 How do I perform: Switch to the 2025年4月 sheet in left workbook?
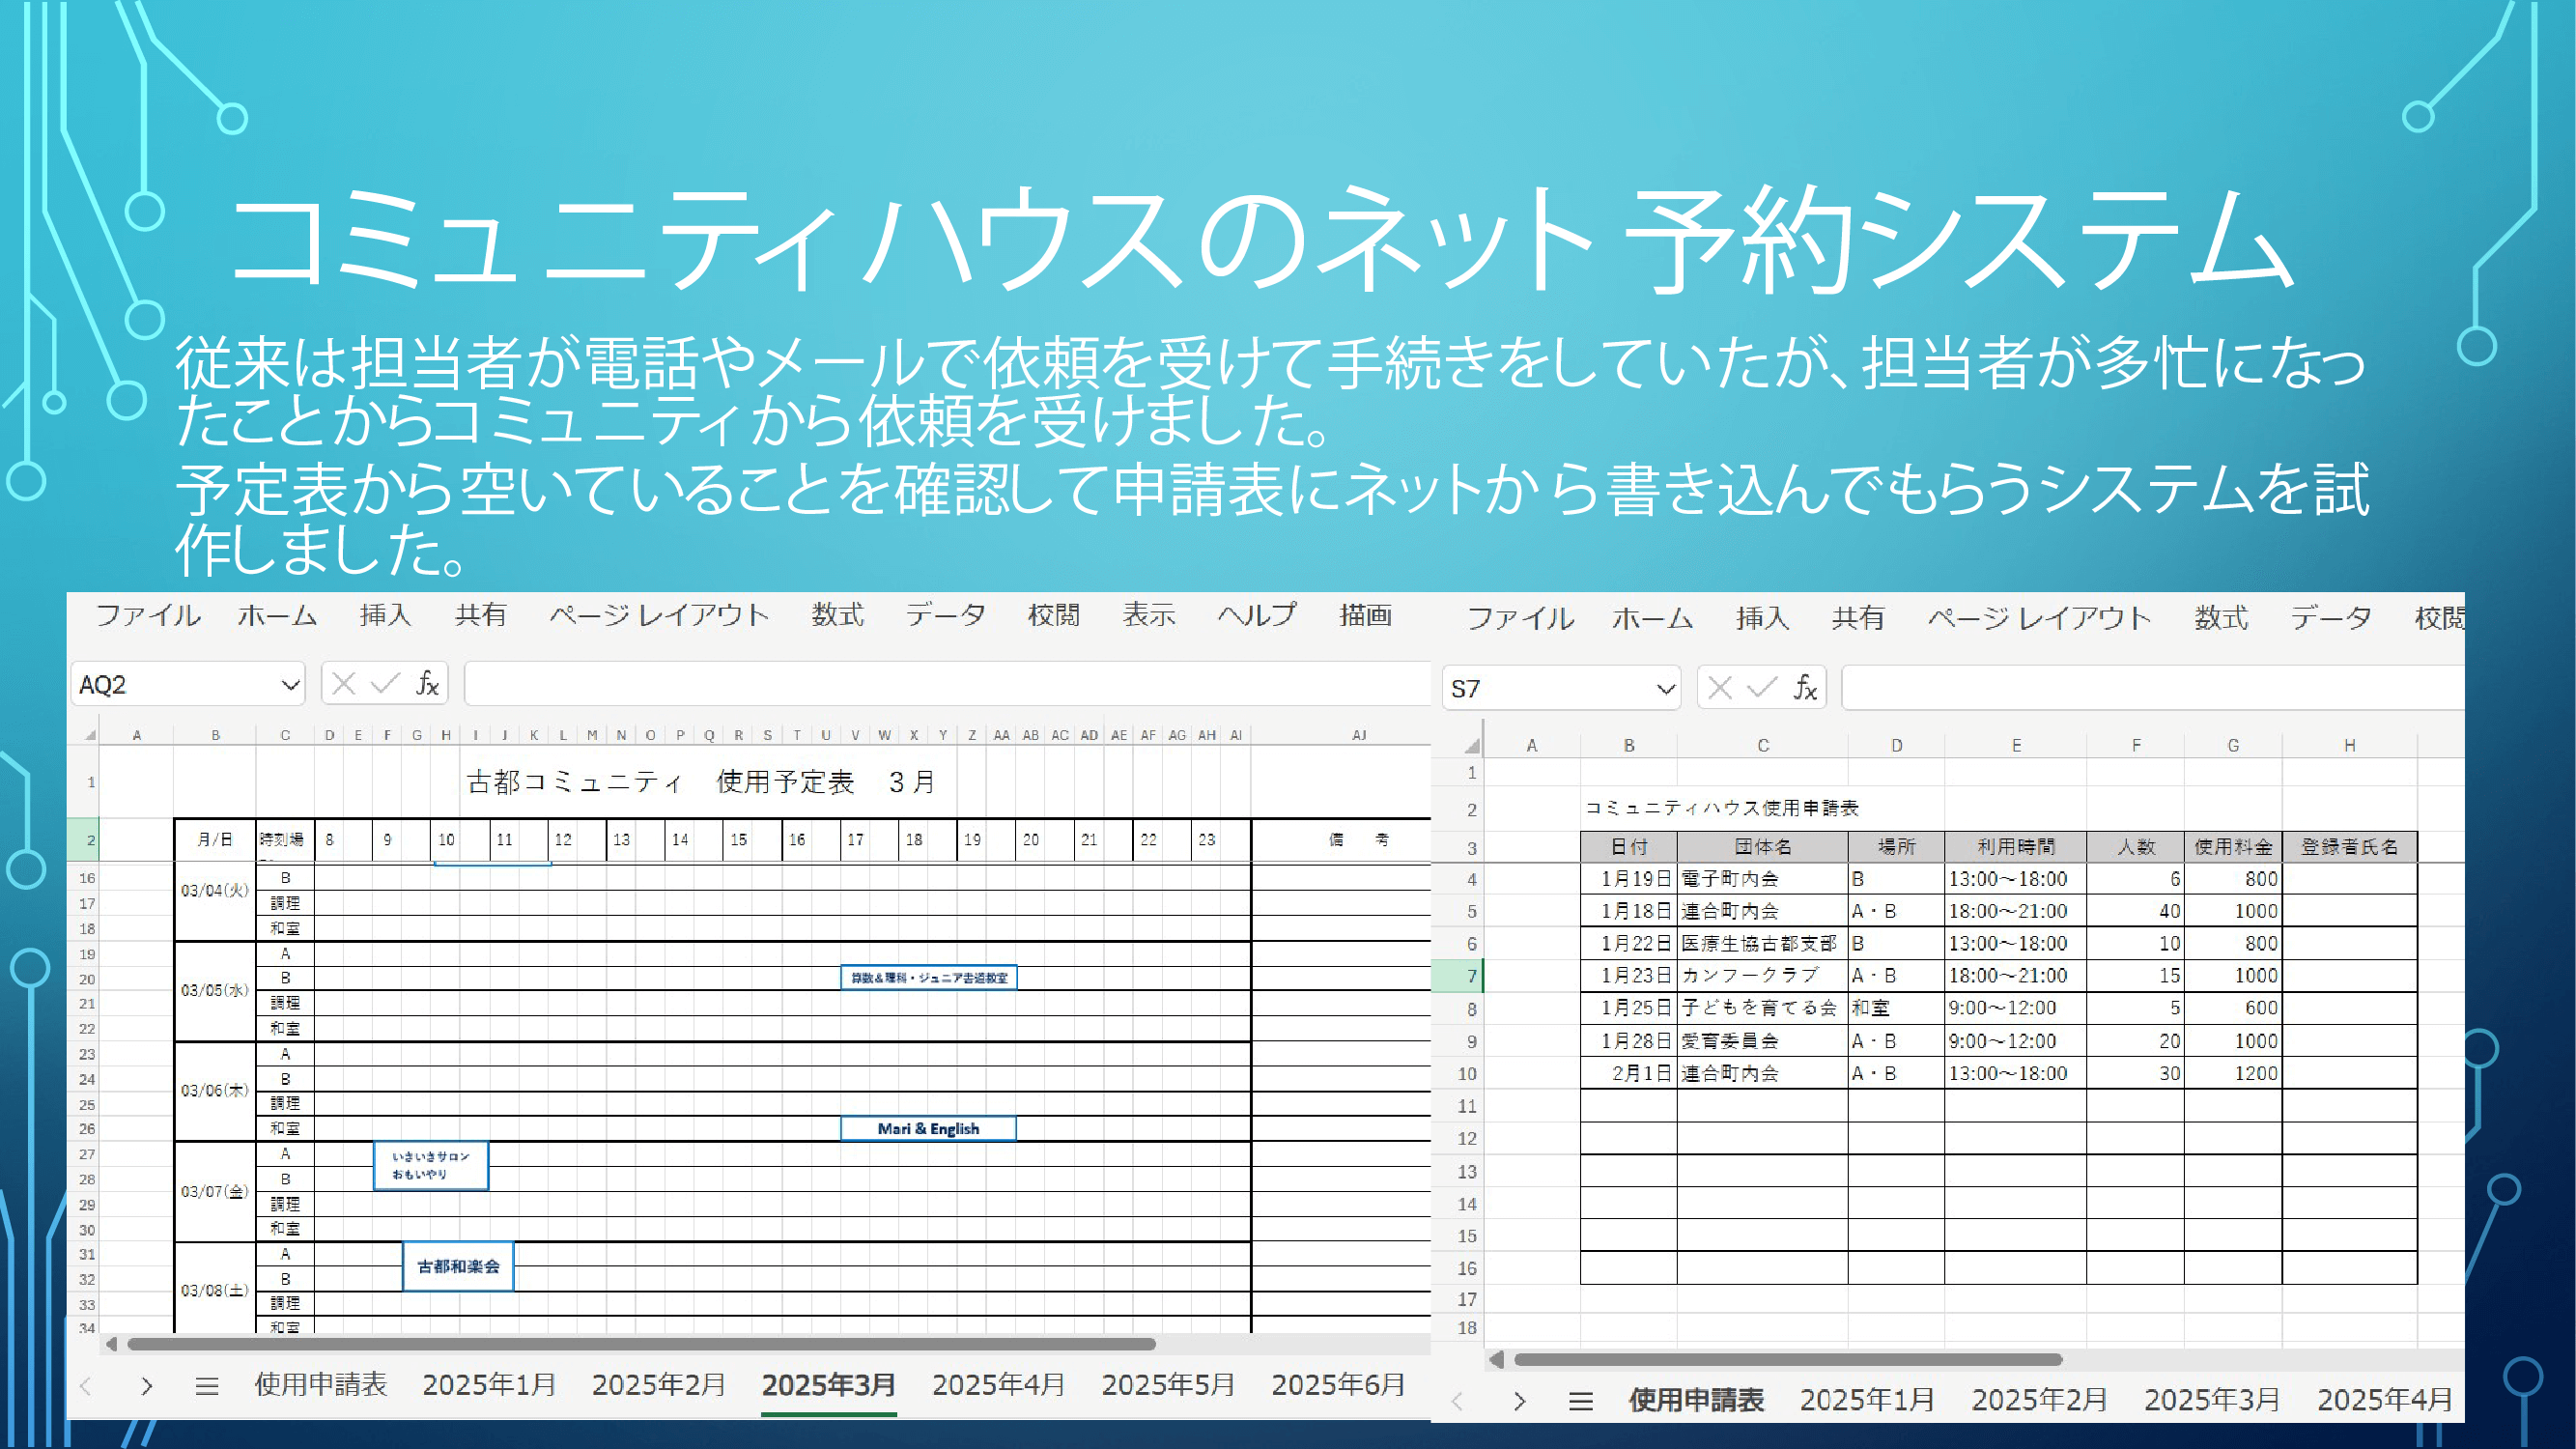998,1385
